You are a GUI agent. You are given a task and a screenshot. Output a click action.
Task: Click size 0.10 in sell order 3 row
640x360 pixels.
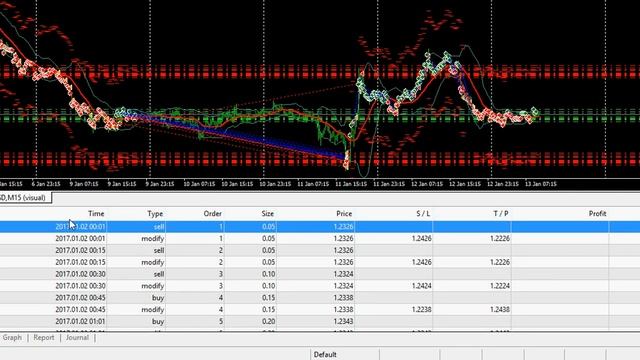(268, 274)
